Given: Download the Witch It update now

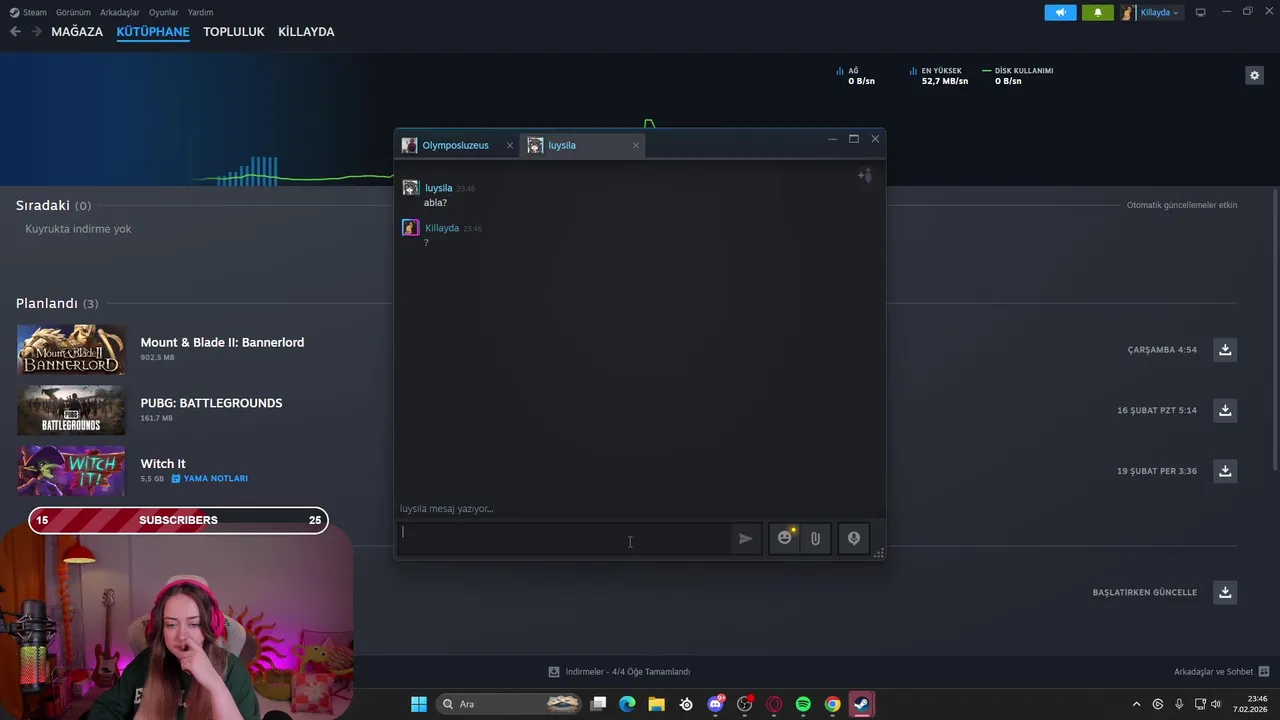Looking at the screenshot, I should pos(1225,471).
